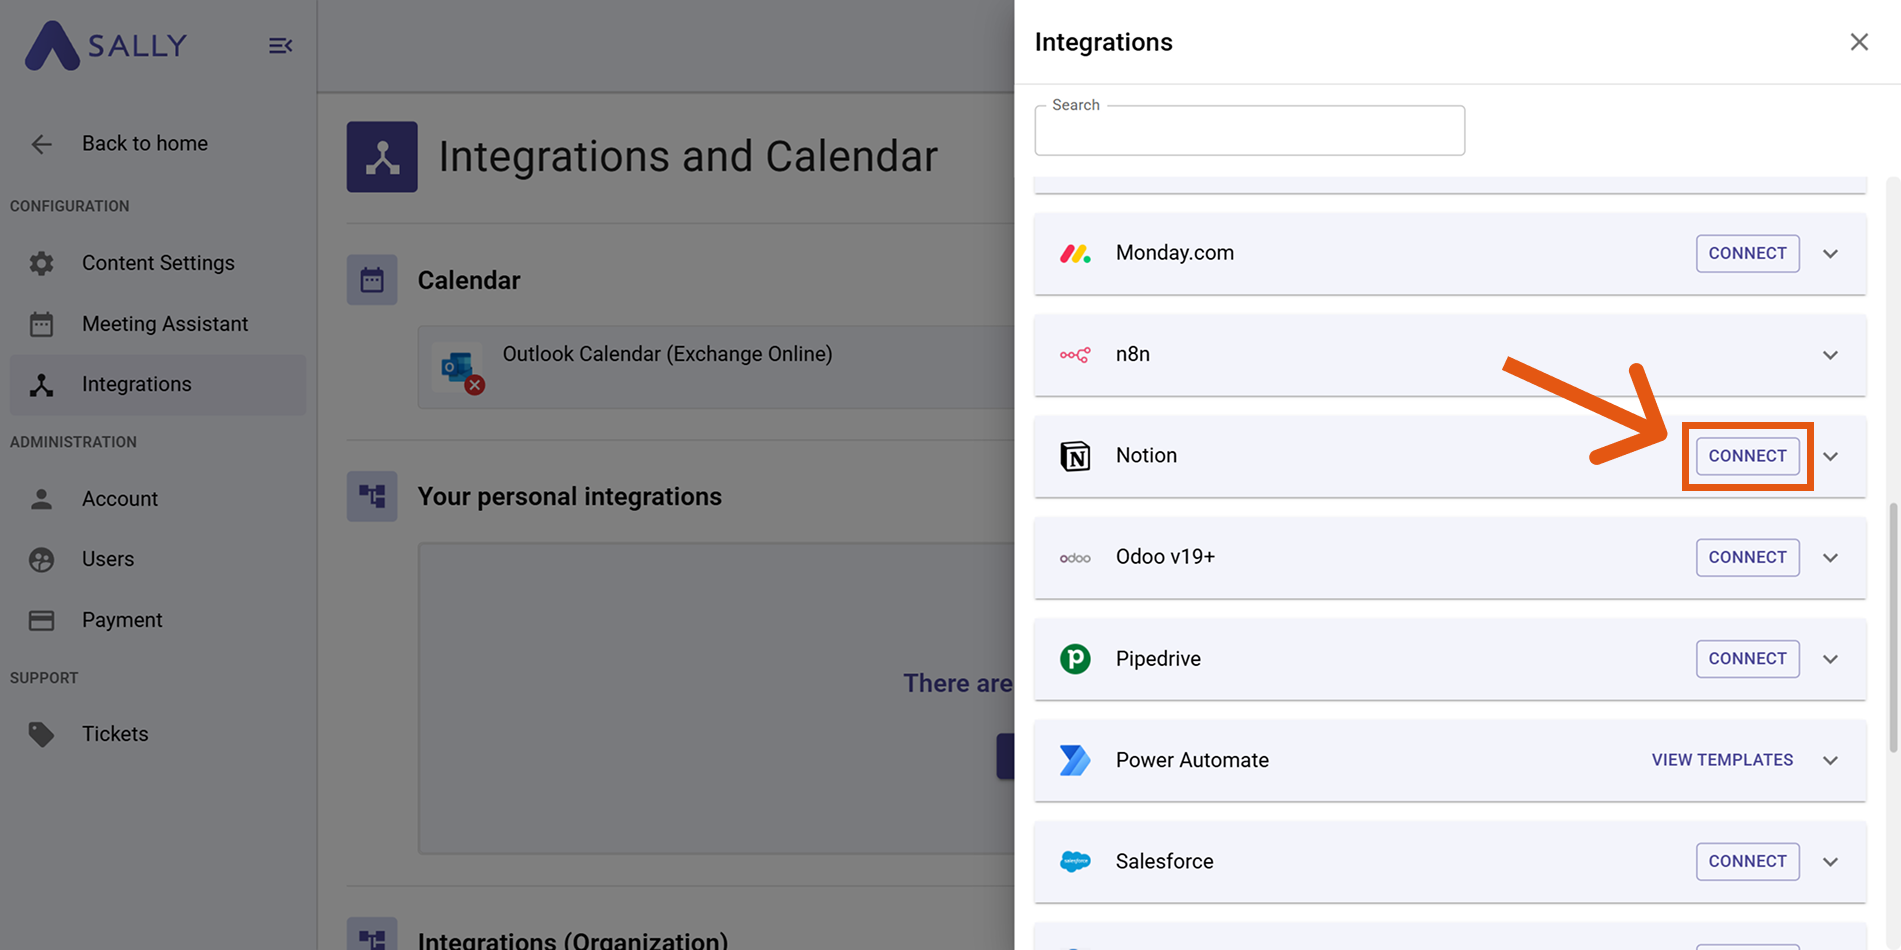Open the Tickets support page
Image resolution: width=1901 pixels, height=950 pixels.
115,734
